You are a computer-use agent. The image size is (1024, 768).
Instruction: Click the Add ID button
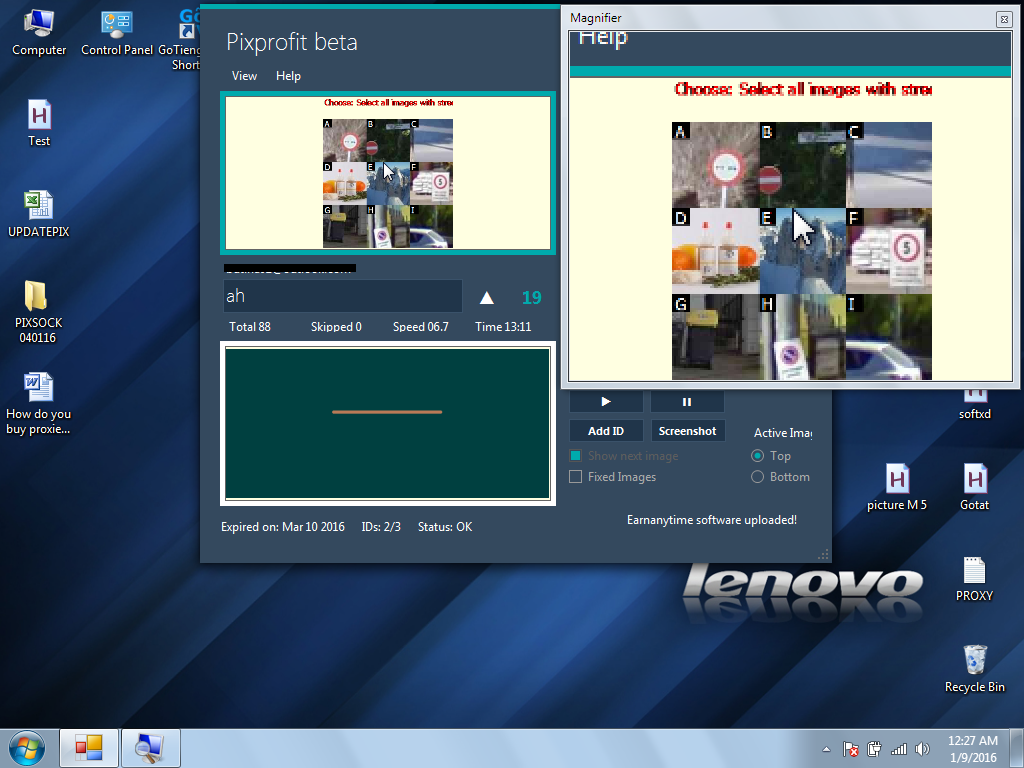pos(606,431)
